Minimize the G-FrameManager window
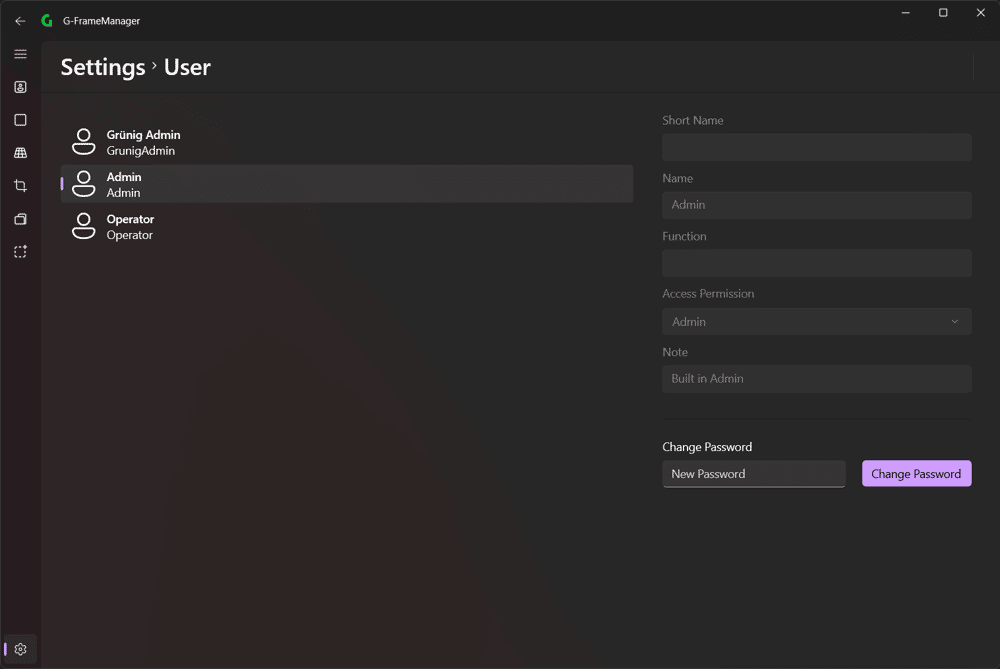The image size is (1000, 669). pos(906,13)
